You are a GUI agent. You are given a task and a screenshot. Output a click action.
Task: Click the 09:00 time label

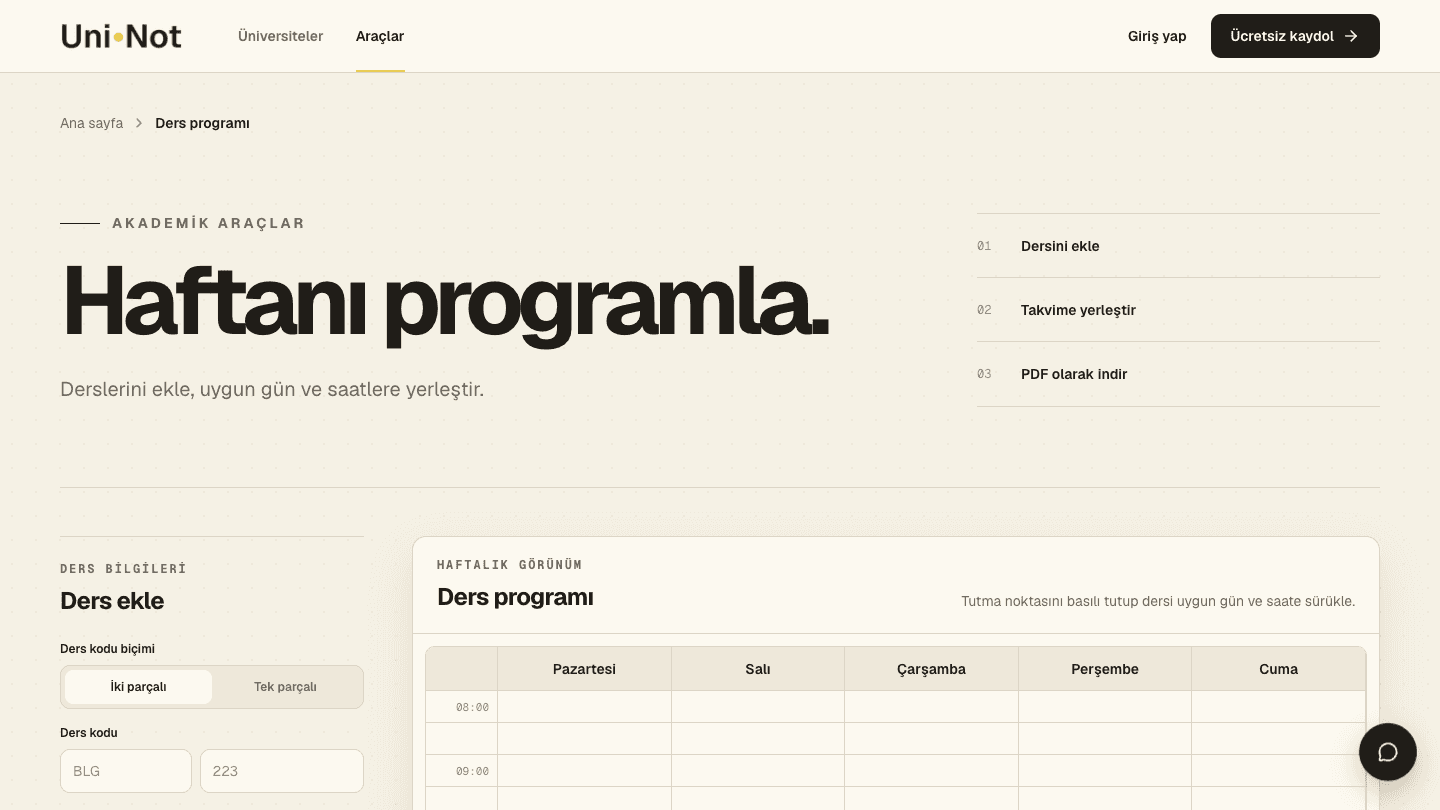click(472, 771)
